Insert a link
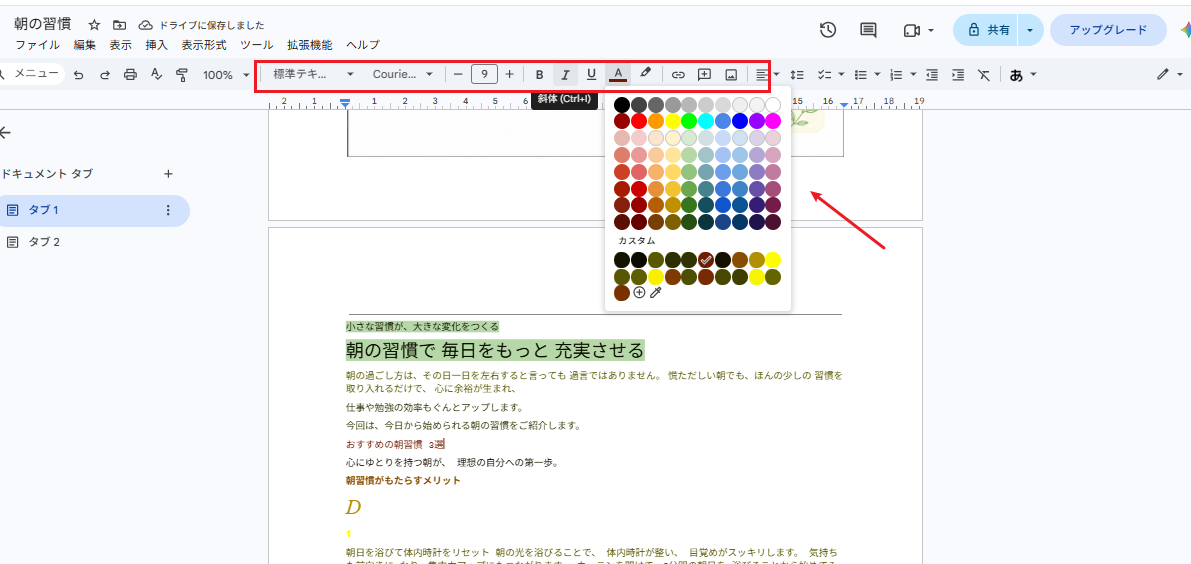1191x564 pixels. [x=678, y=74]
